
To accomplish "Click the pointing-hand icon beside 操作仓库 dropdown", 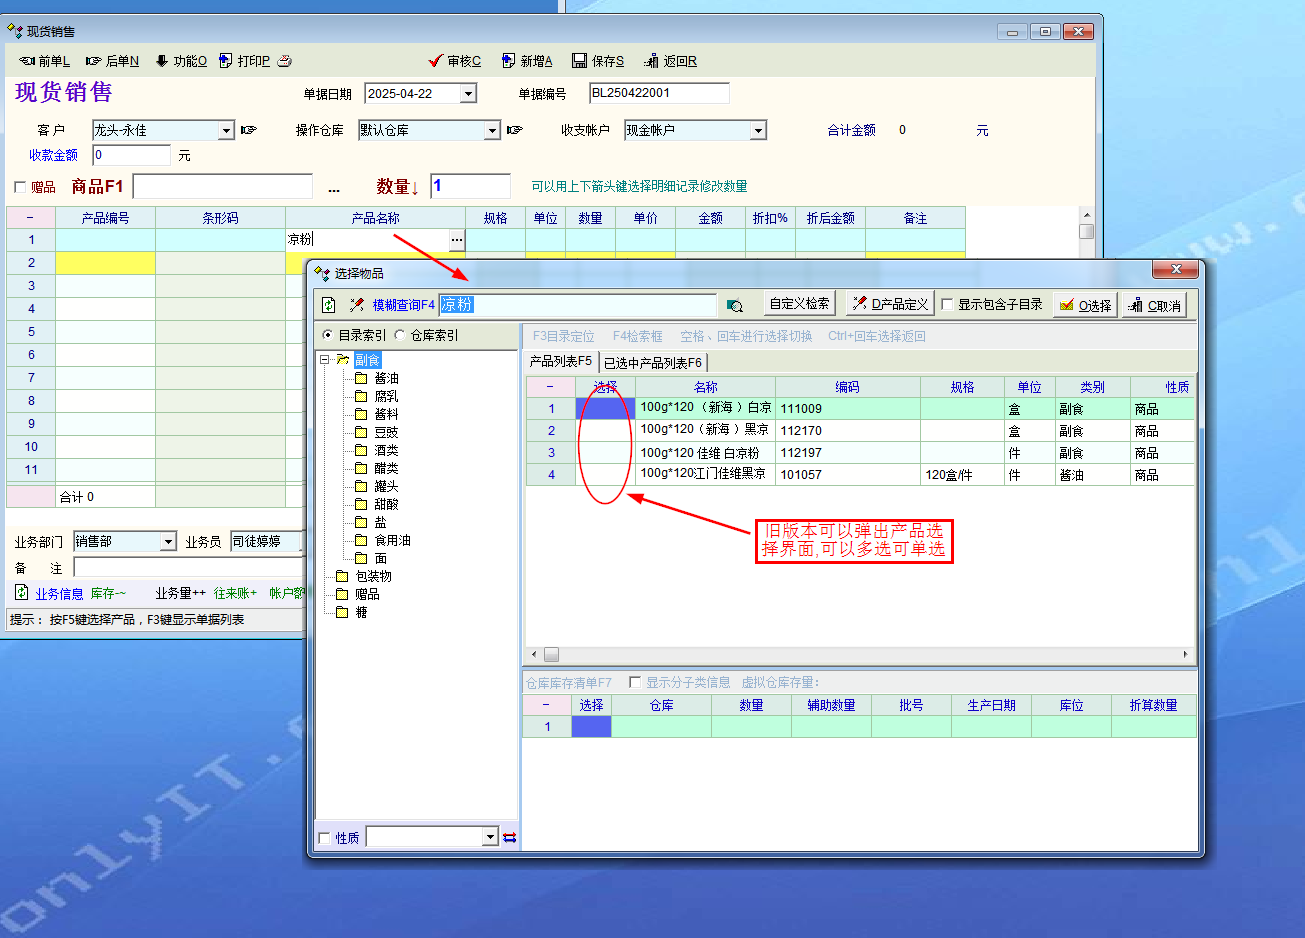I will (515, 130).
